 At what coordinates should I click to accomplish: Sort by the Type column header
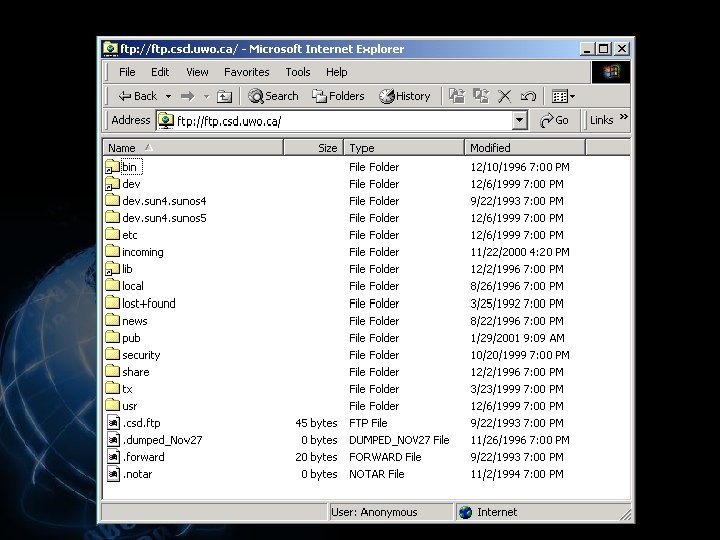(x=404, y=148)
